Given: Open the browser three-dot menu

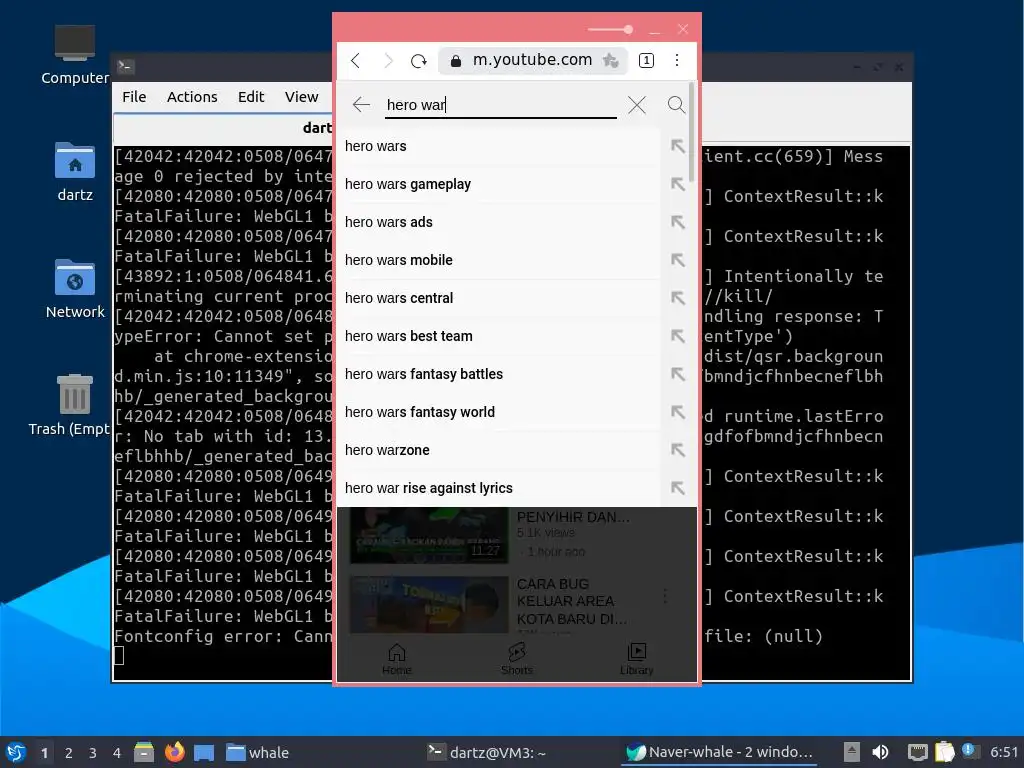Looking at the screenshot, I should (x=677, y=60).
